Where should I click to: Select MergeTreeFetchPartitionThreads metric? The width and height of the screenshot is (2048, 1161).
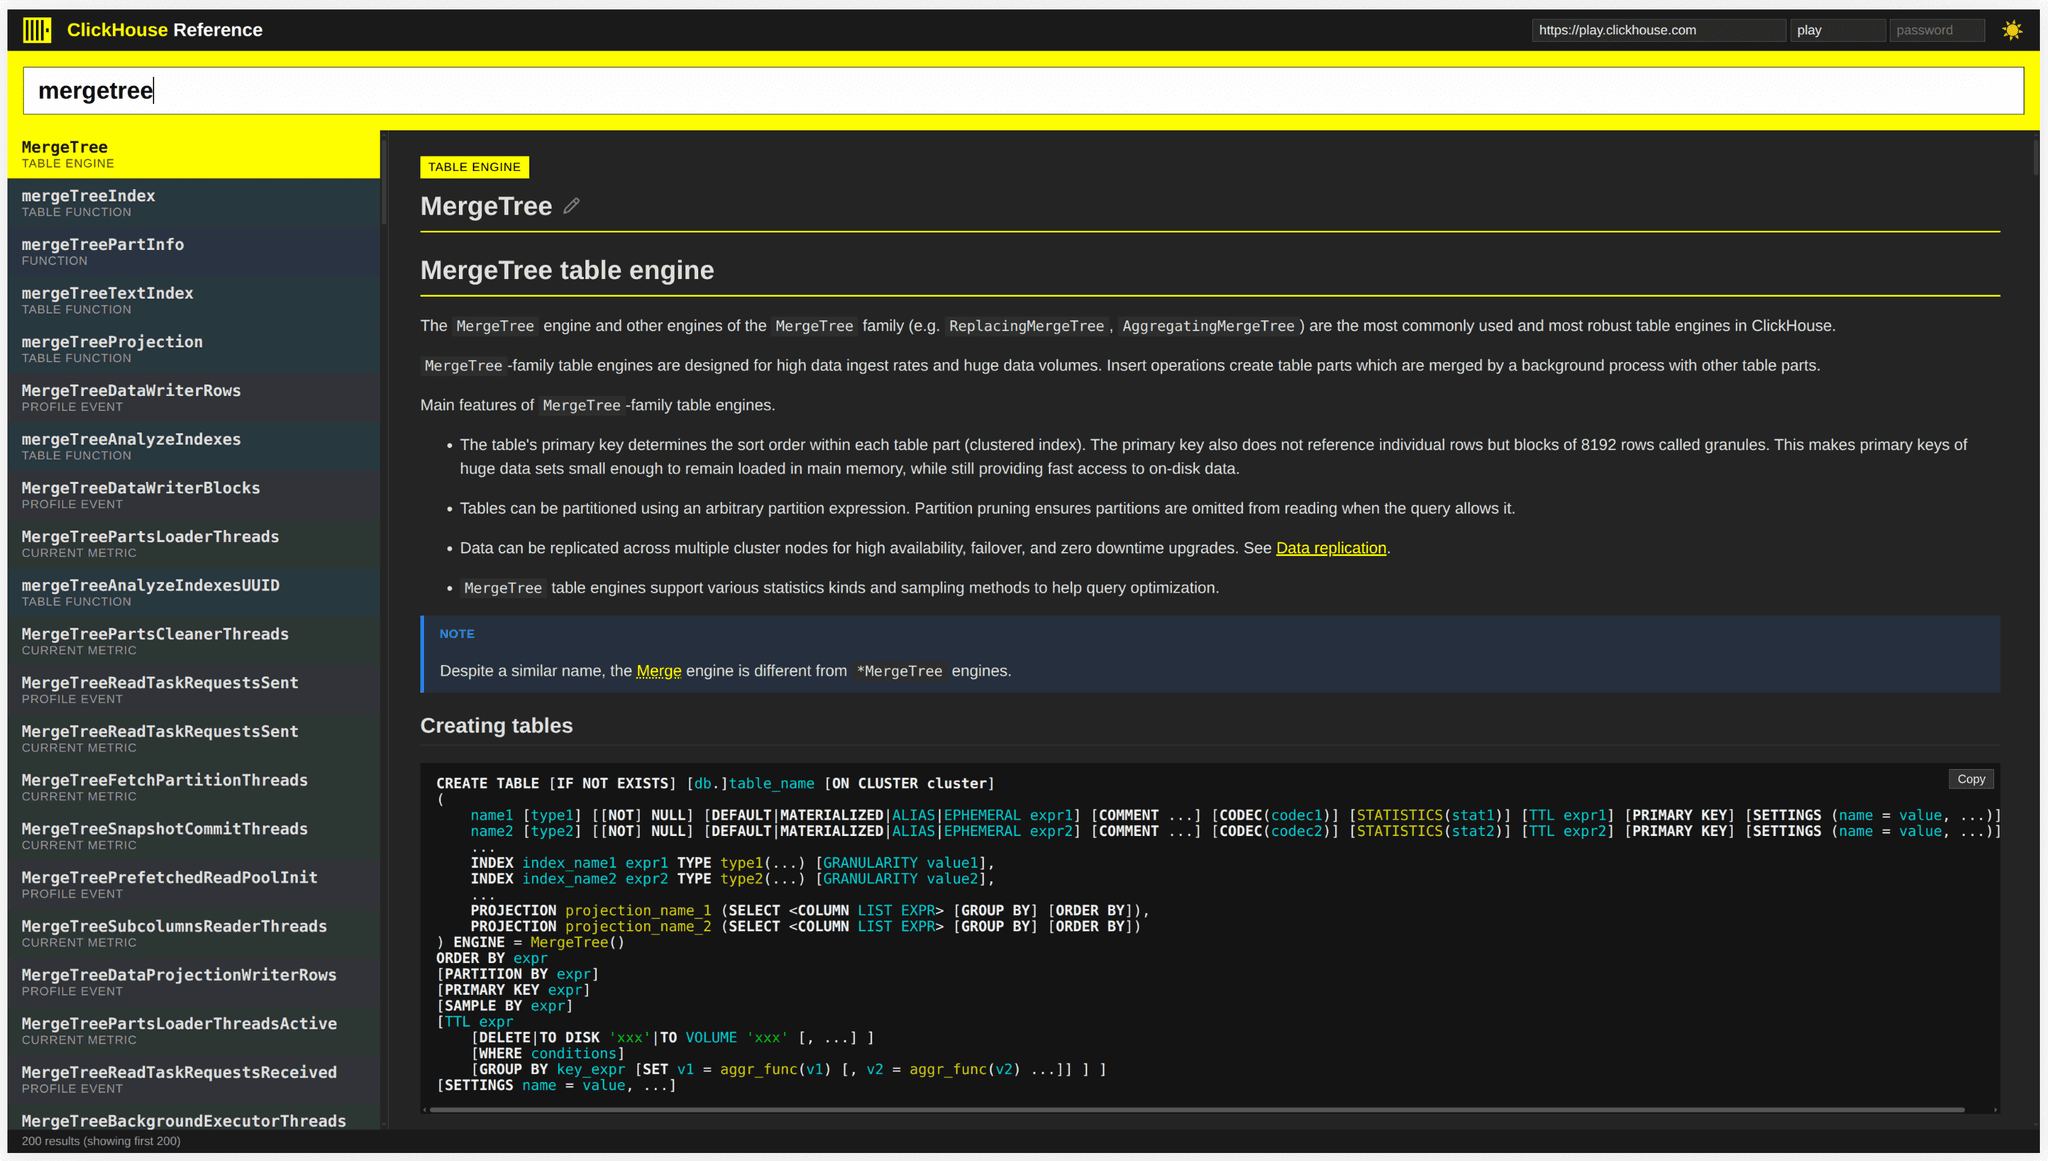pos(193,787)
